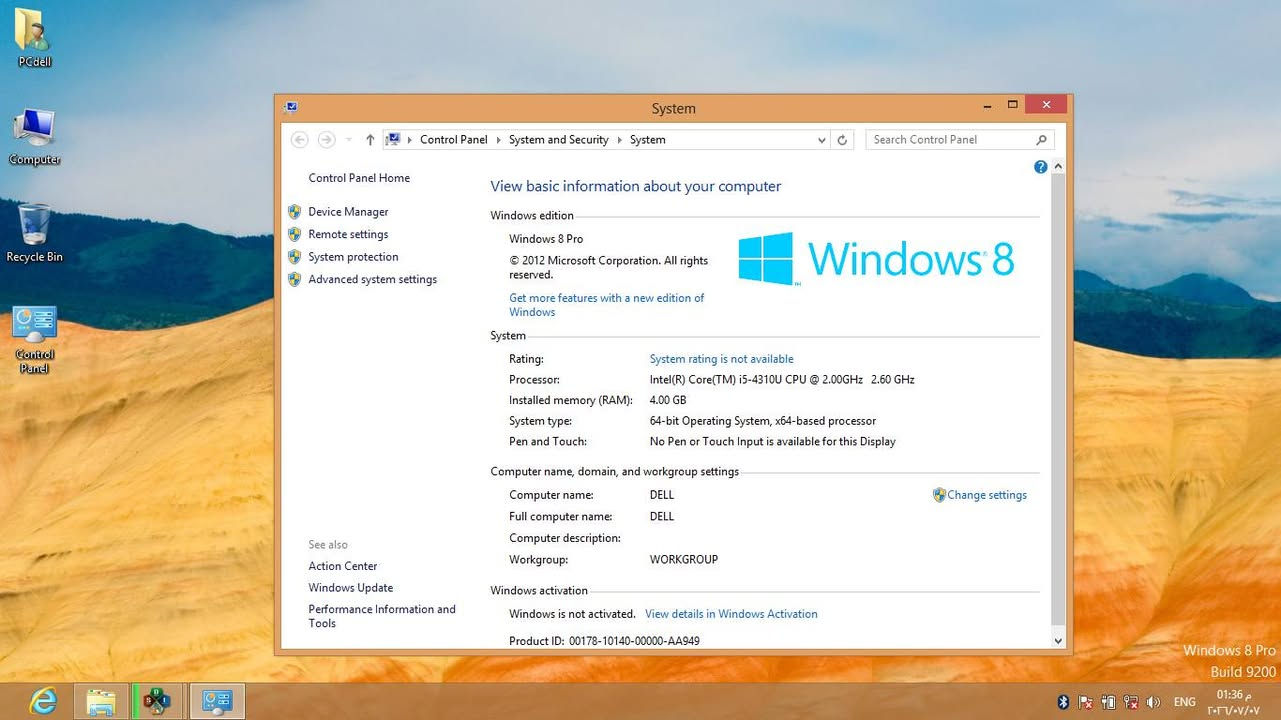Expand chevron after Control Panel breadcrumb
The width and height of the screenshot is (1281, 720).
[x=498, y=140]
